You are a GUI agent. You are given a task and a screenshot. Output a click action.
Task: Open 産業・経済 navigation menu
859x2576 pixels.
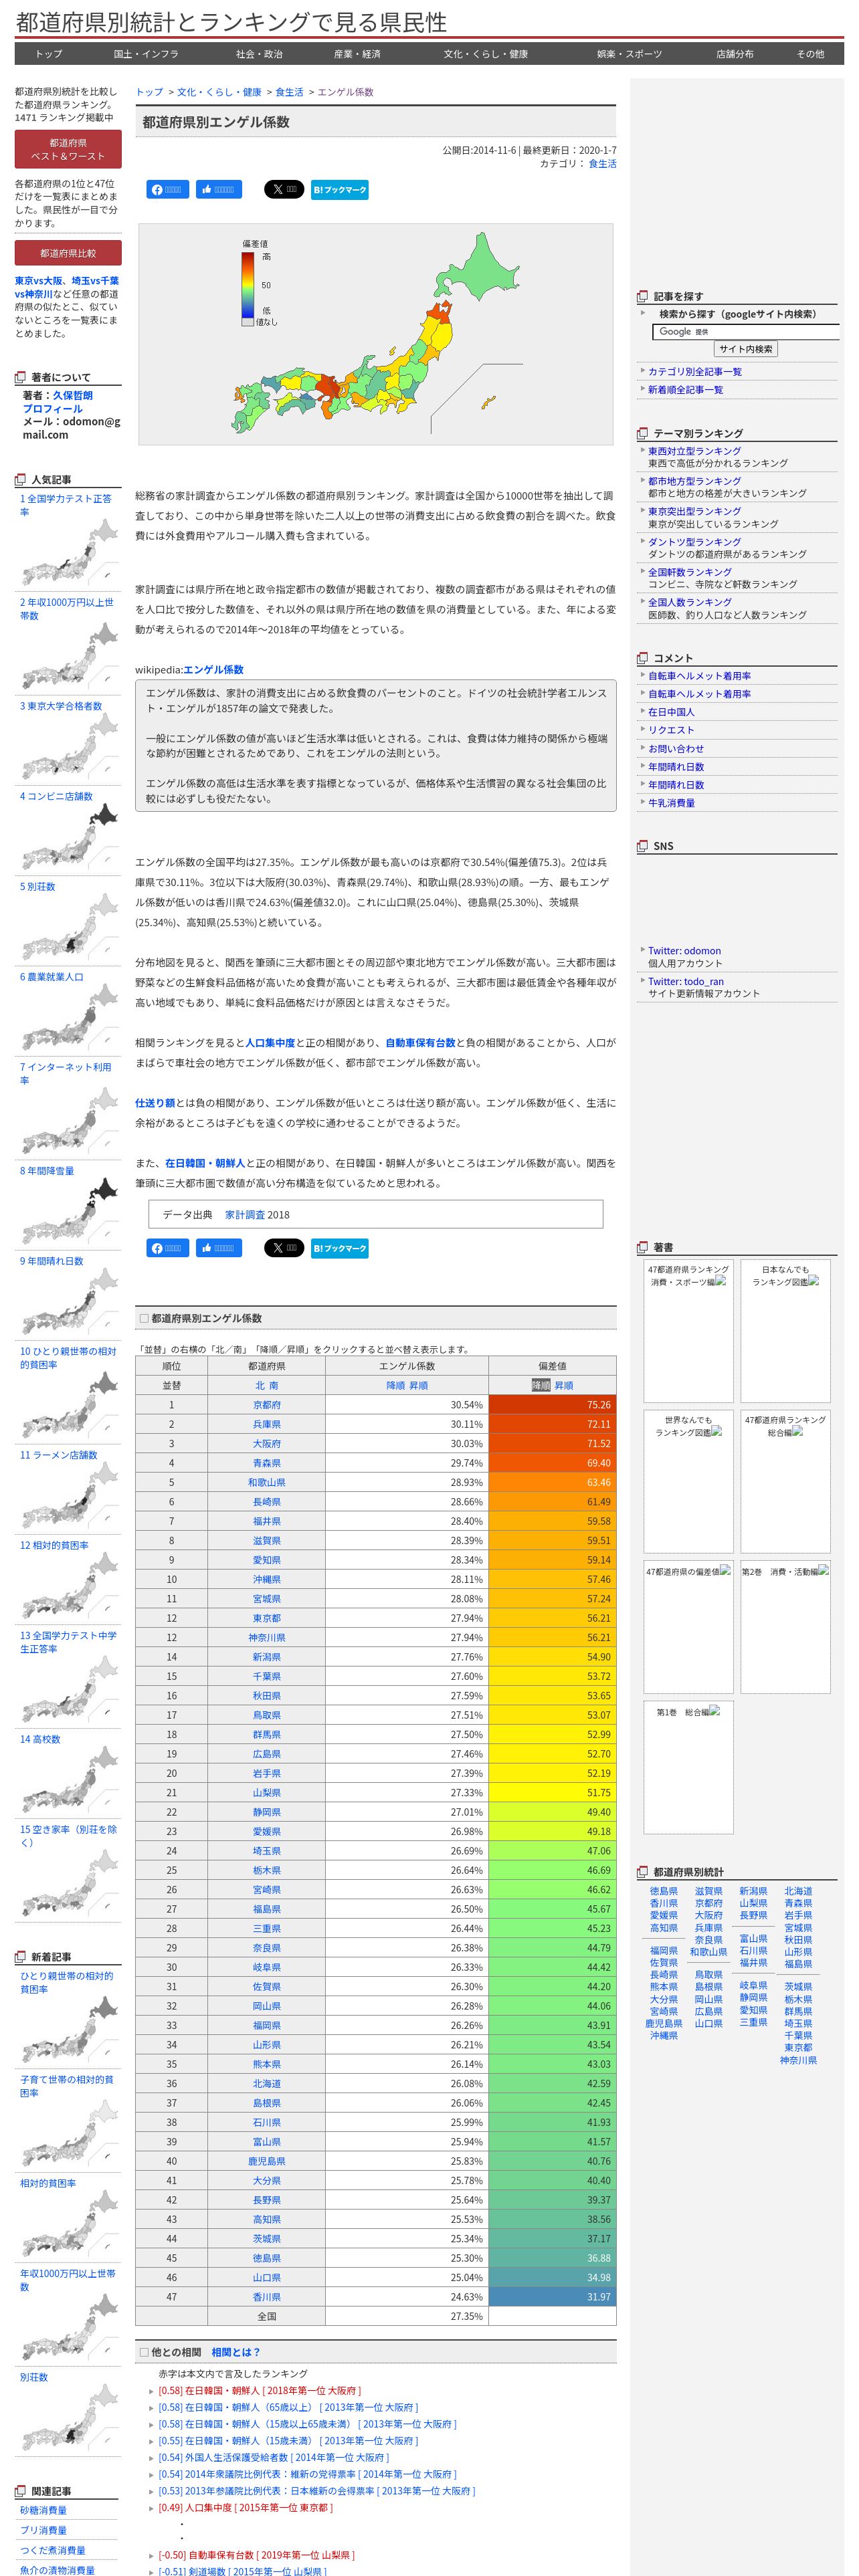pyautogui.click(x=357, y=54)
